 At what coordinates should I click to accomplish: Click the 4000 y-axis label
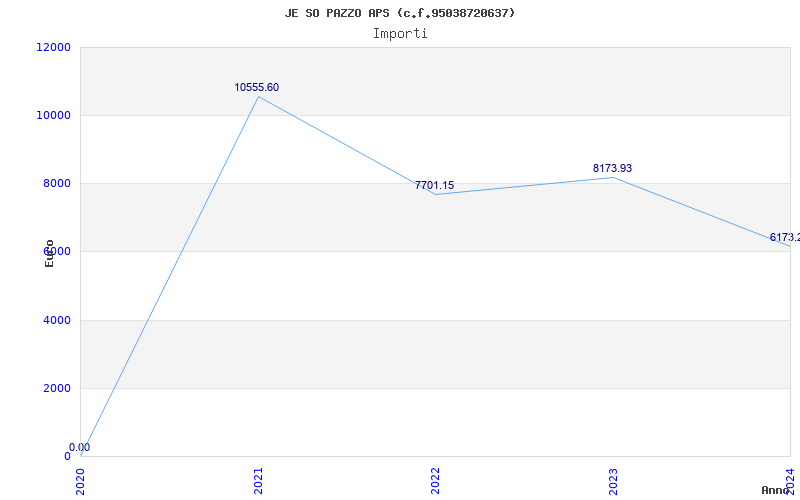tap(57, 321)
